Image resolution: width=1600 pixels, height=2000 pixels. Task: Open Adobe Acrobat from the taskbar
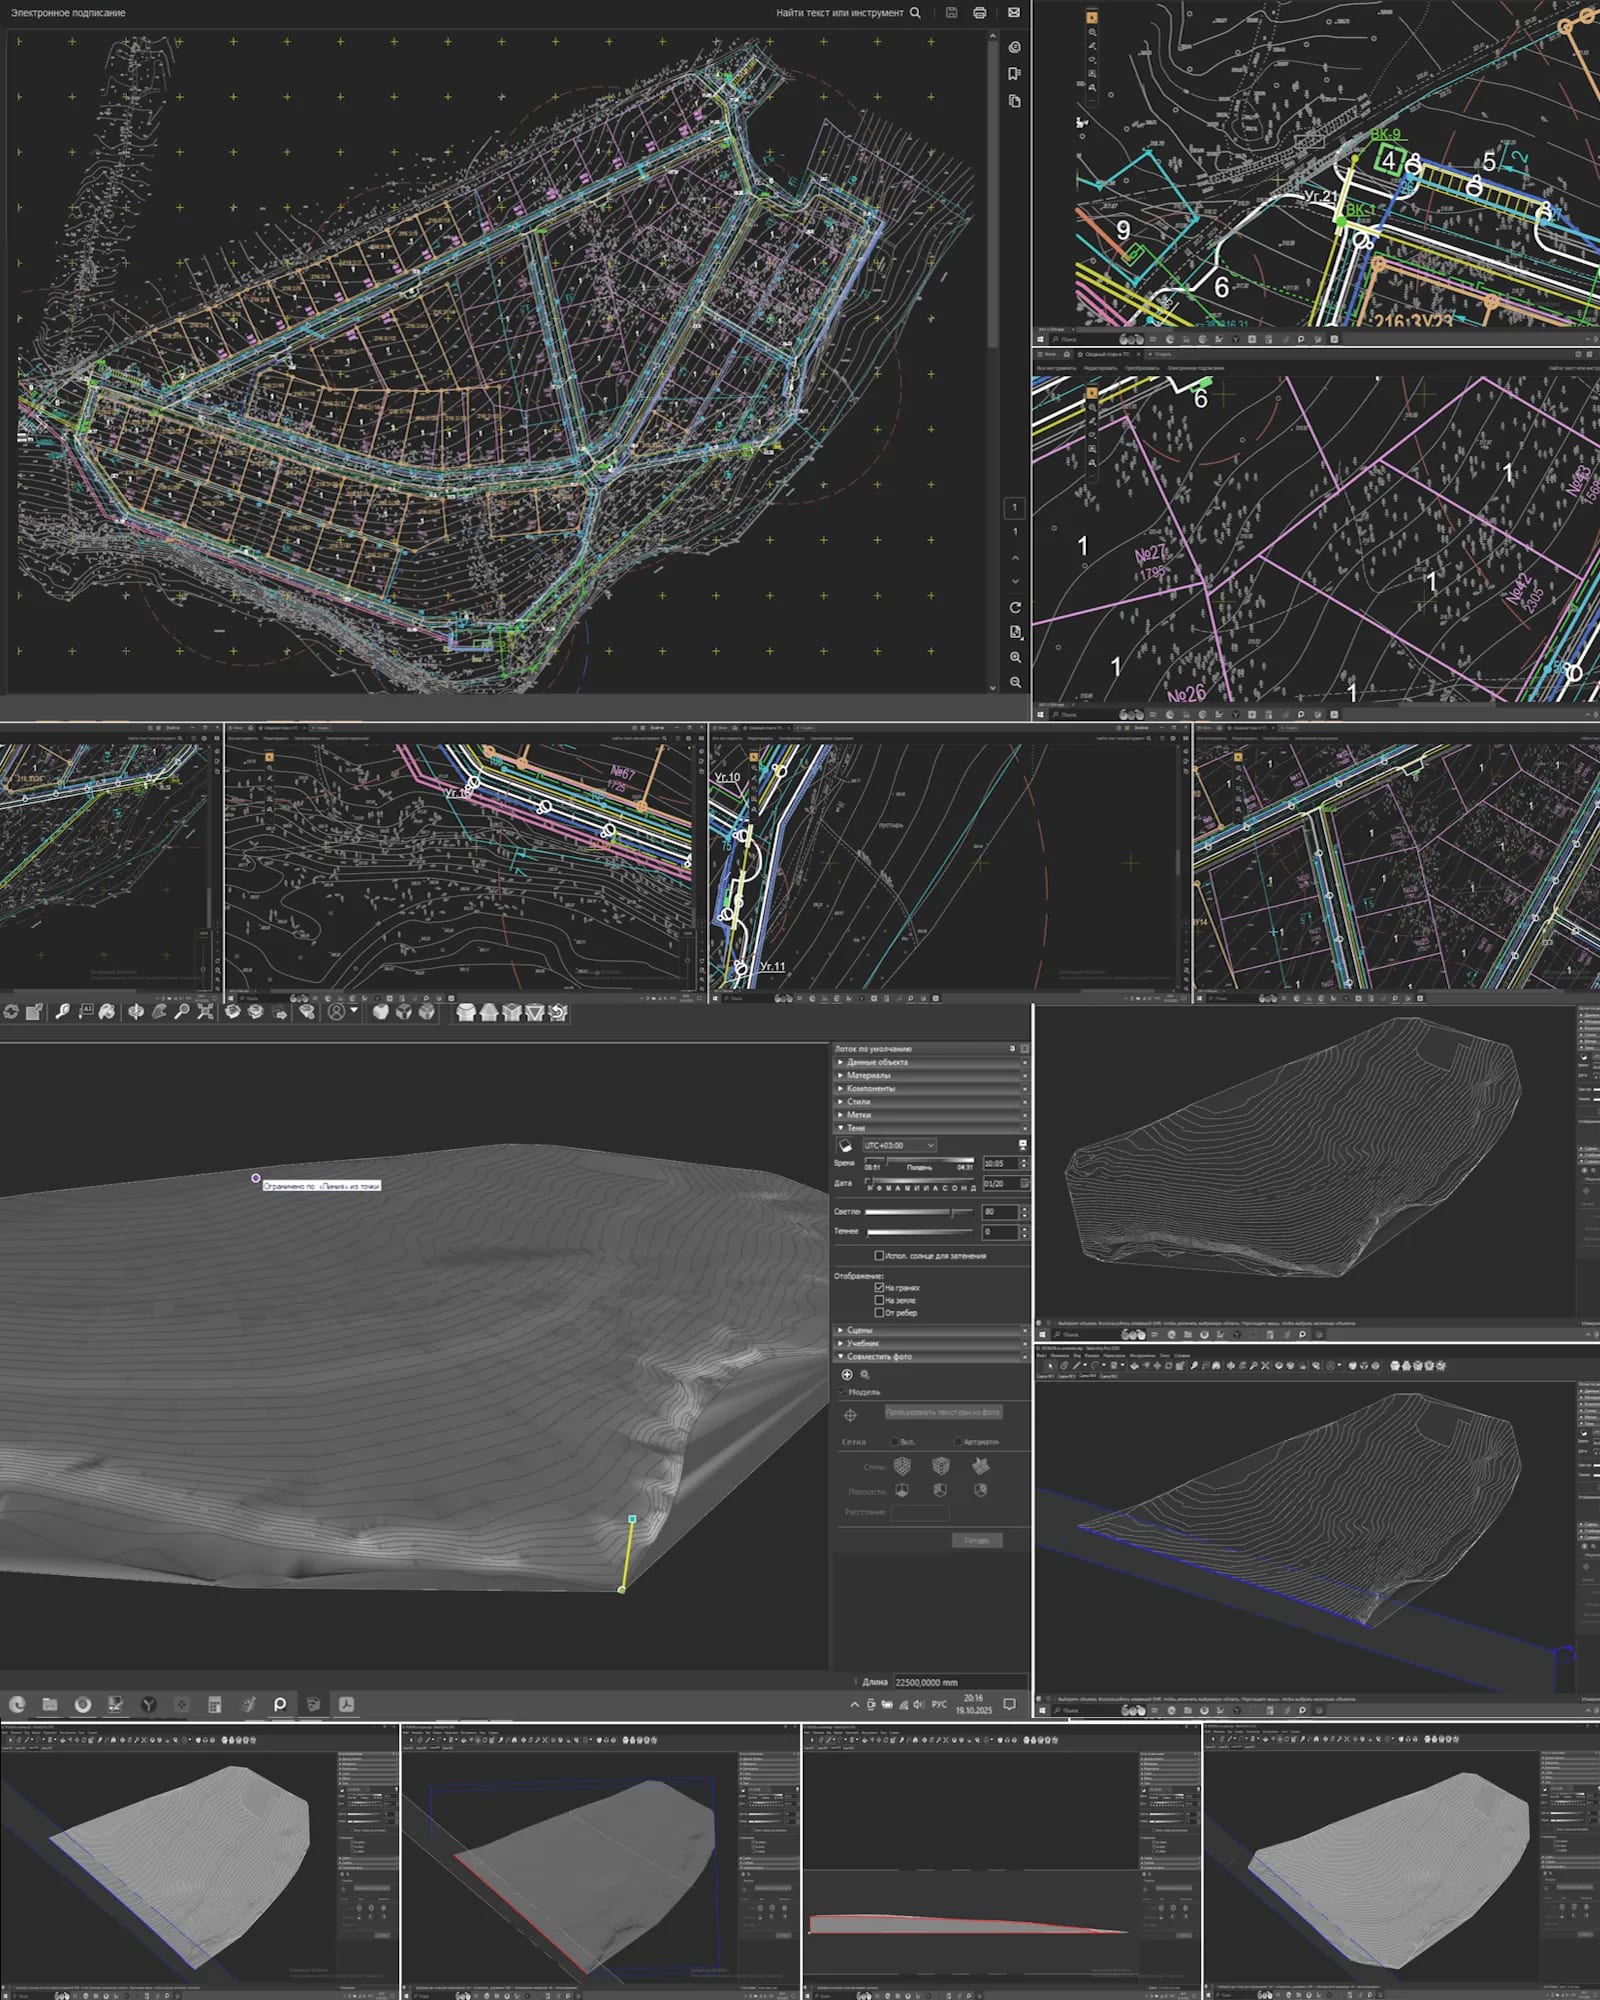tap(346, 1704)
